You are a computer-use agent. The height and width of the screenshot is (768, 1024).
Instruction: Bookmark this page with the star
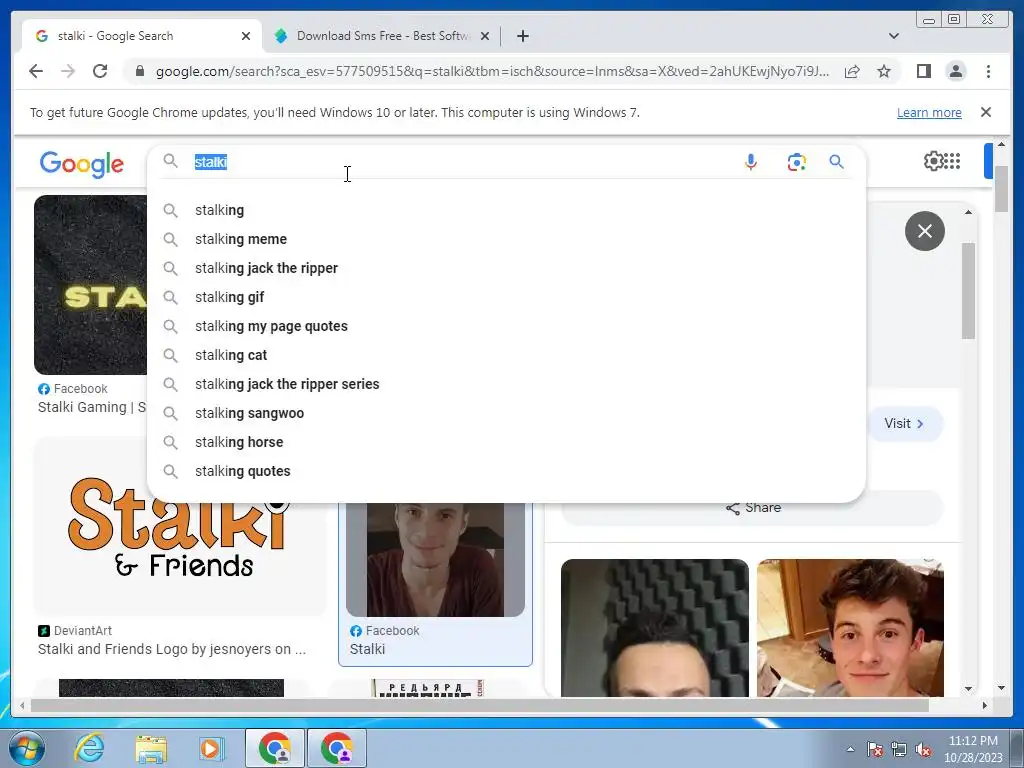pyautogui.click(x=884, y=71)
